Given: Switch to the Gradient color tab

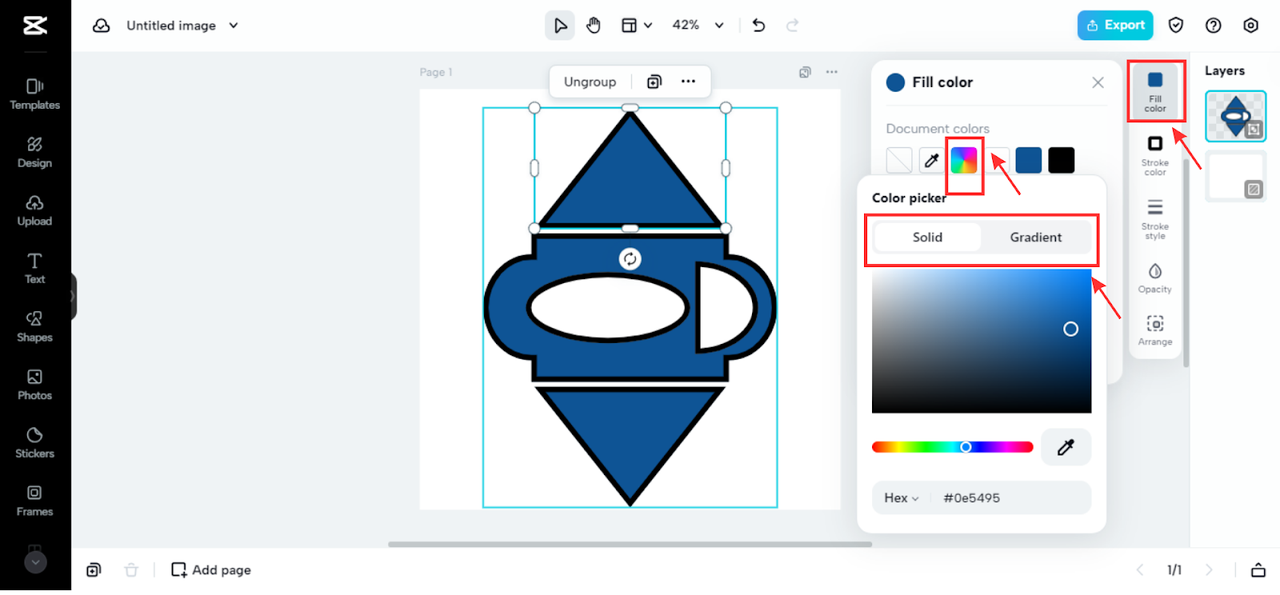Looking at the screenshot, I should tap(1036, 237).
